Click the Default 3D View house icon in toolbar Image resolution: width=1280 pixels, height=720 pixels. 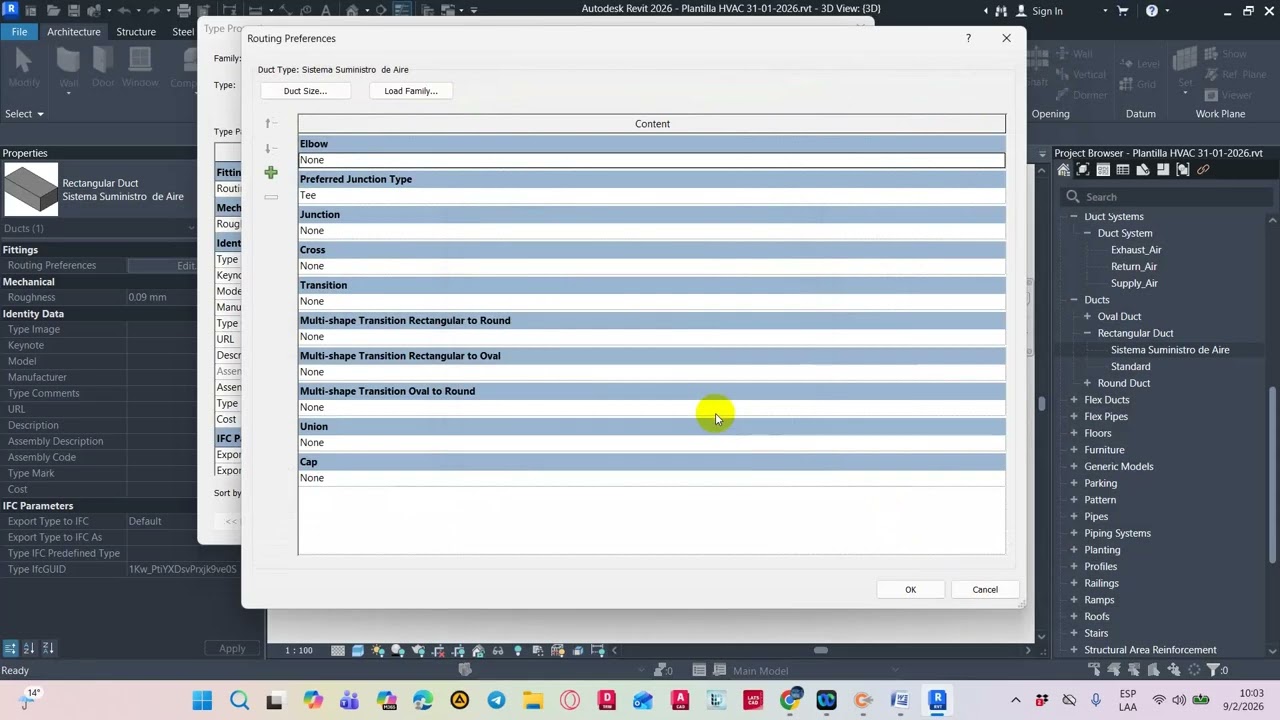click(x=352, y=10)
